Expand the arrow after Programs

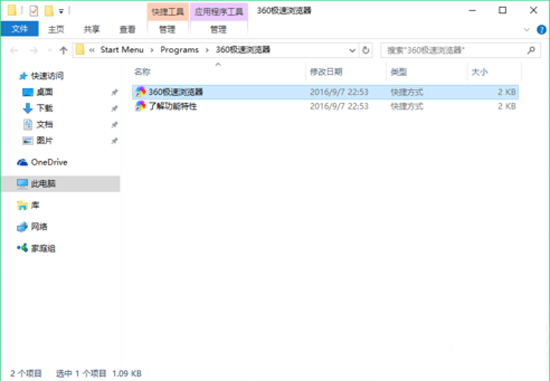[207, 50]
